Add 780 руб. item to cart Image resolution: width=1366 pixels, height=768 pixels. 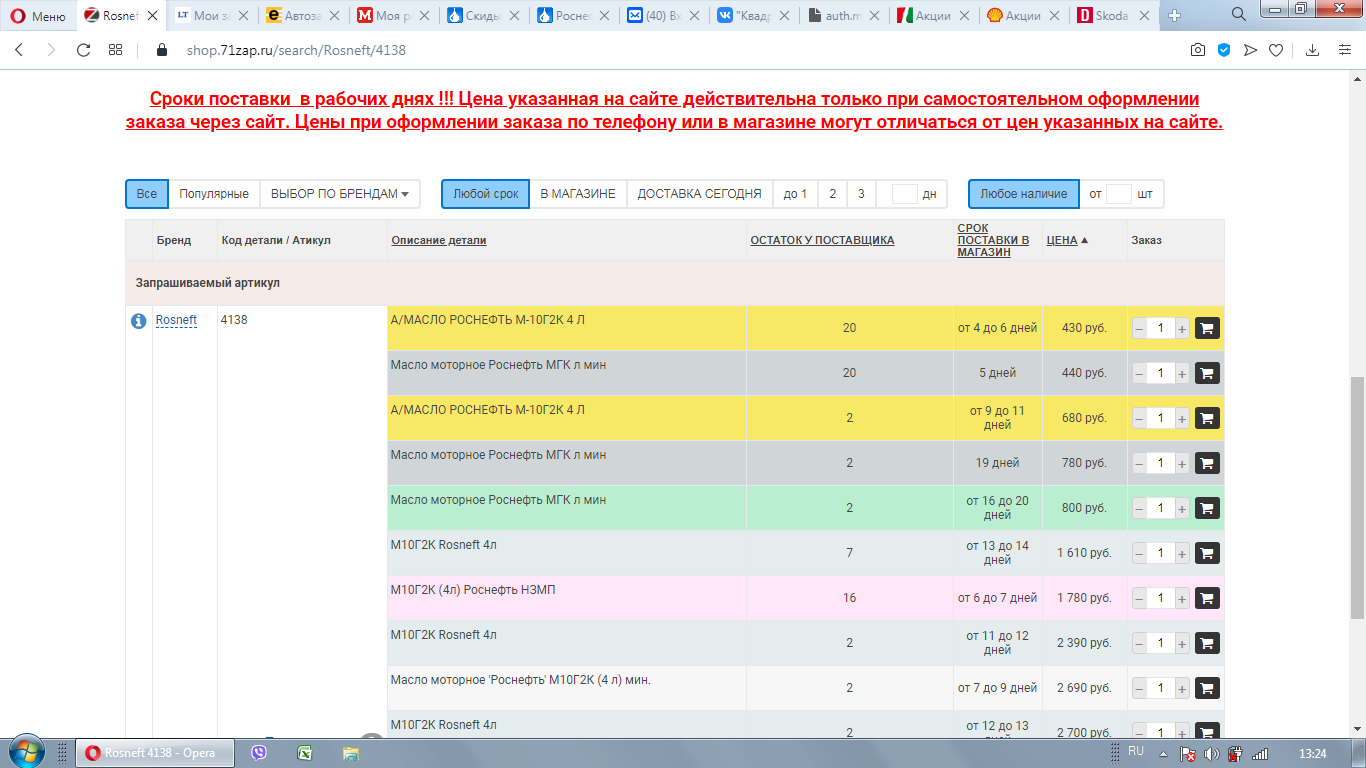1207,463
